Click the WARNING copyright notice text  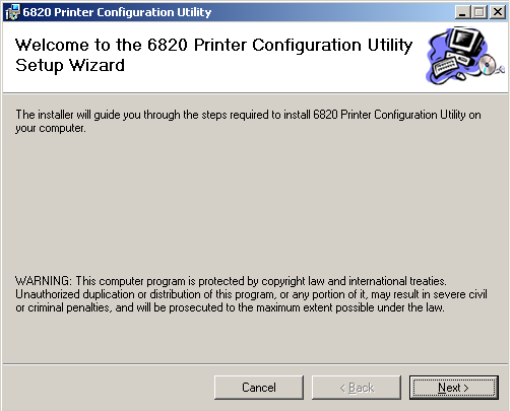pos(251,294)
